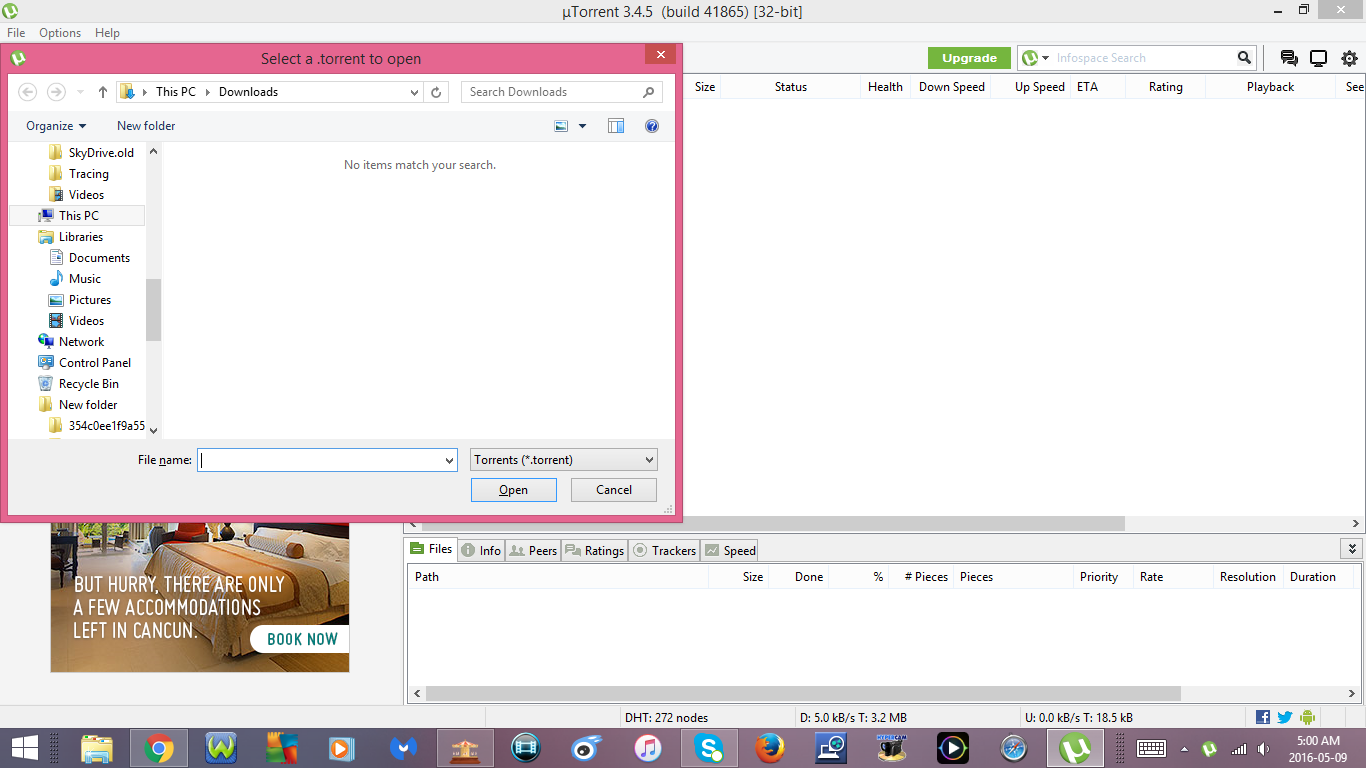Open iTunes from the taskbar

pyautogui.click(x=648, y=748)
